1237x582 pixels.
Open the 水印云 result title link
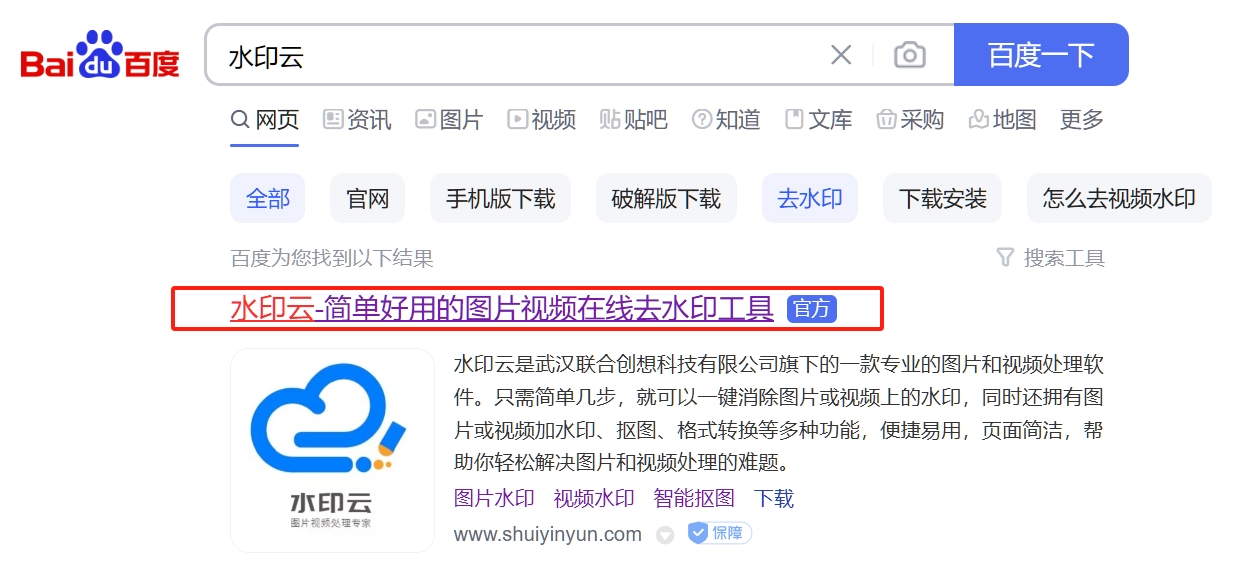click(501, 309)
